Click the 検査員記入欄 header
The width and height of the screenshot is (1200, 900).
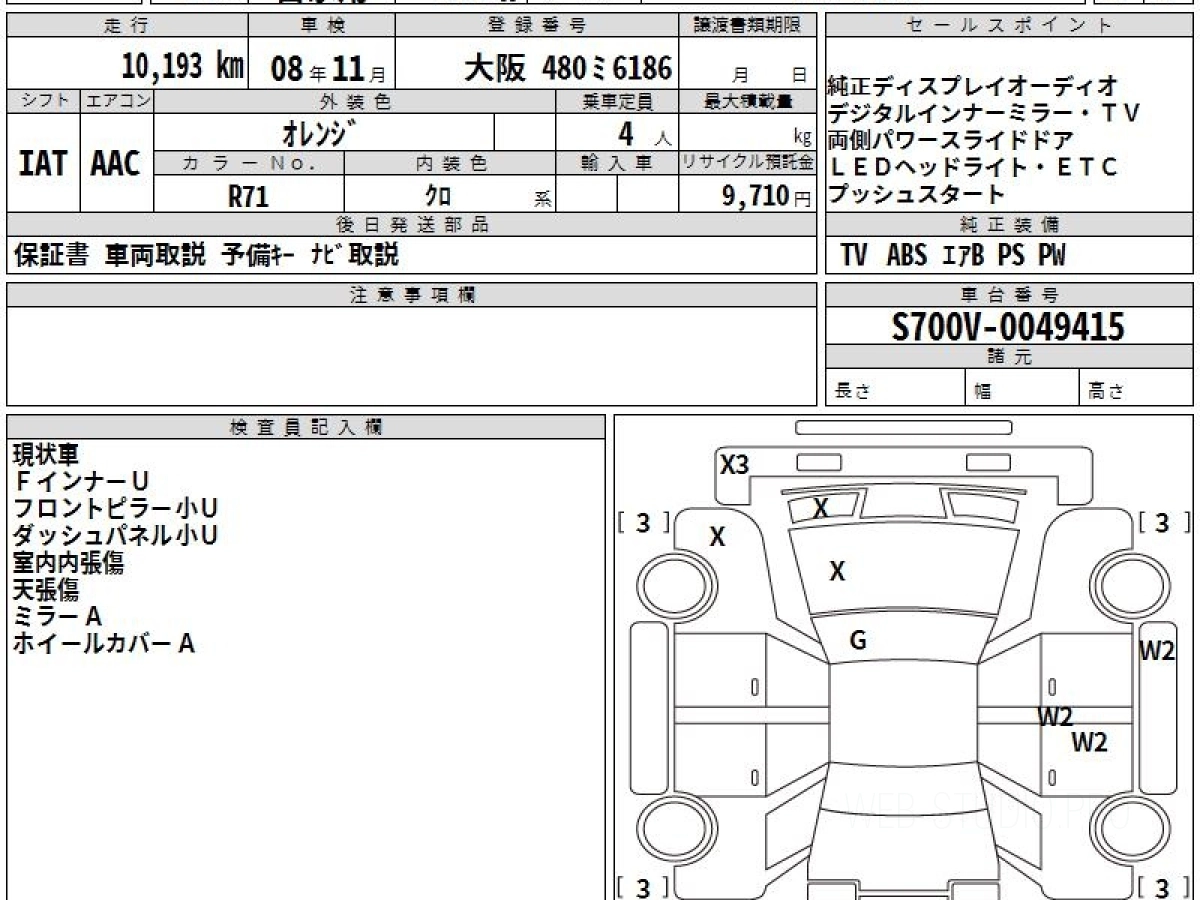(x=306, y=427)
